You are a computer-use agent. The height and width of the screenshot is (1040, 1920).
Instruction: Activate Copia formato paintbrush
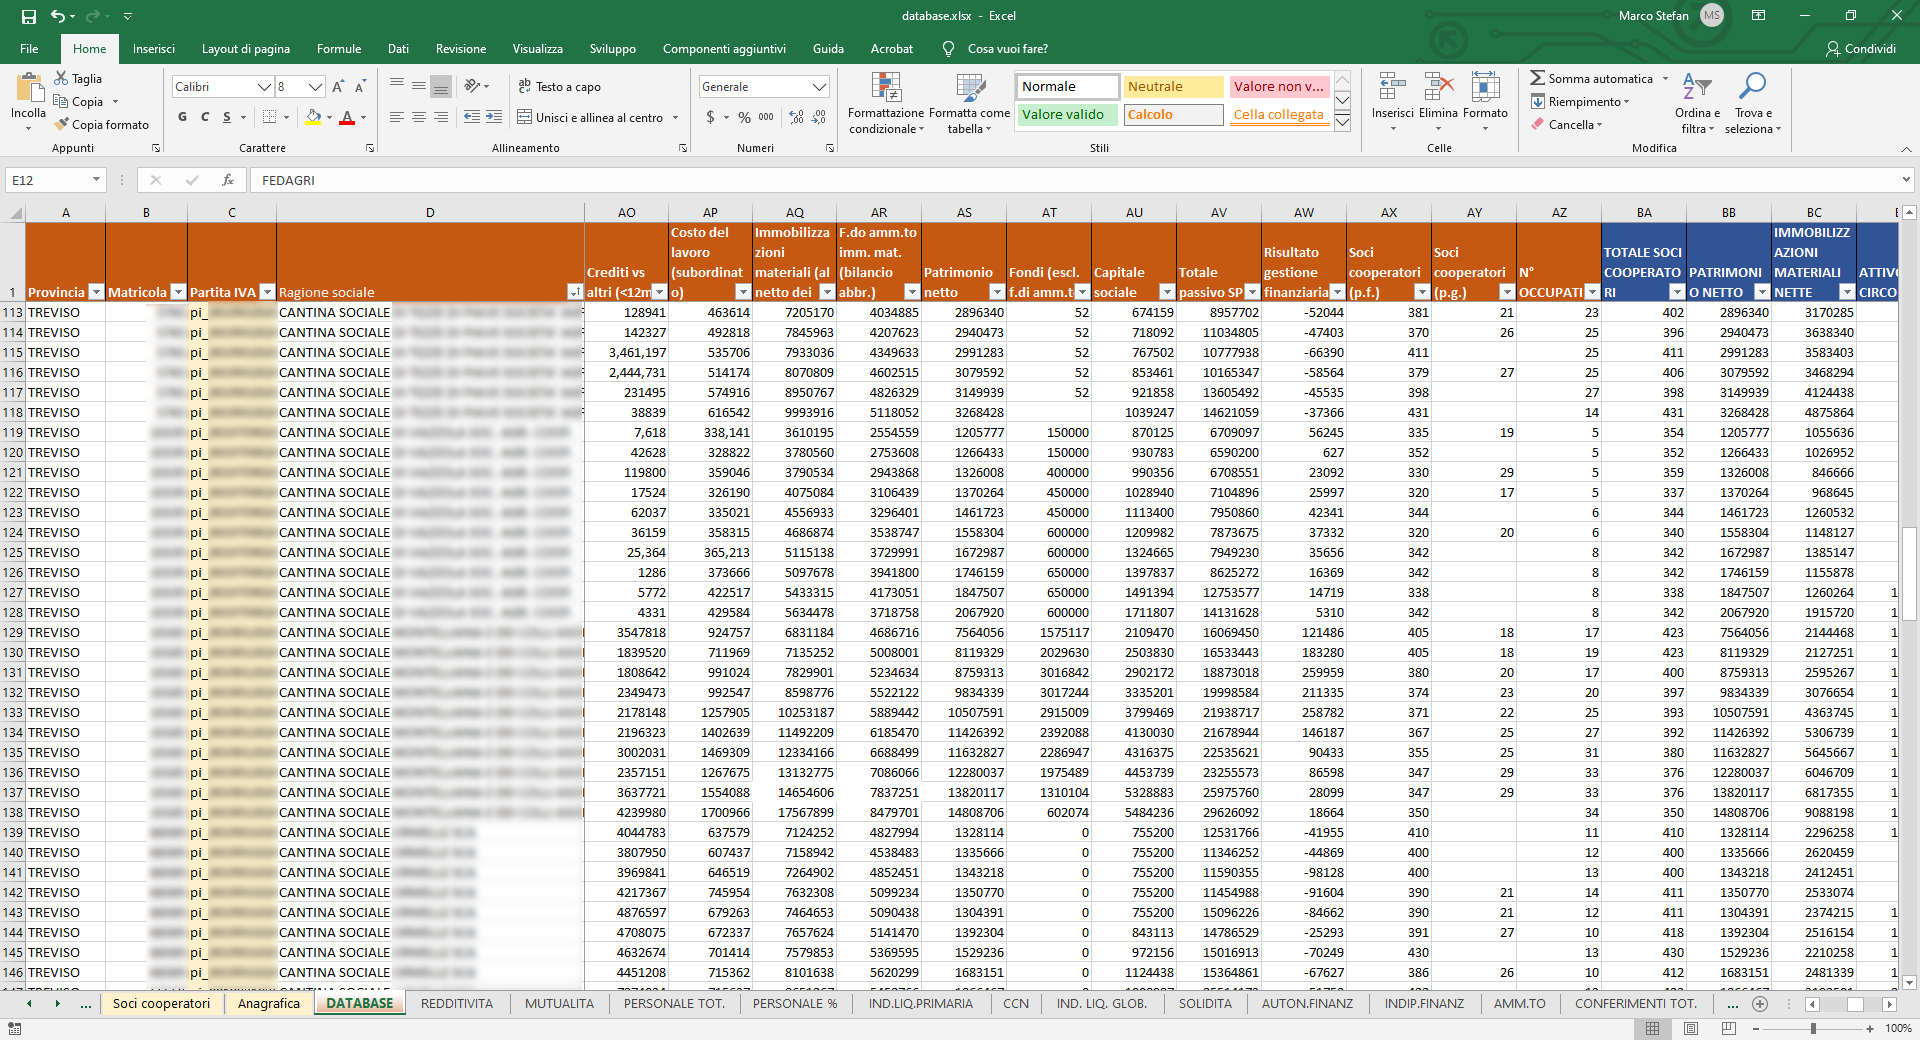102,125
